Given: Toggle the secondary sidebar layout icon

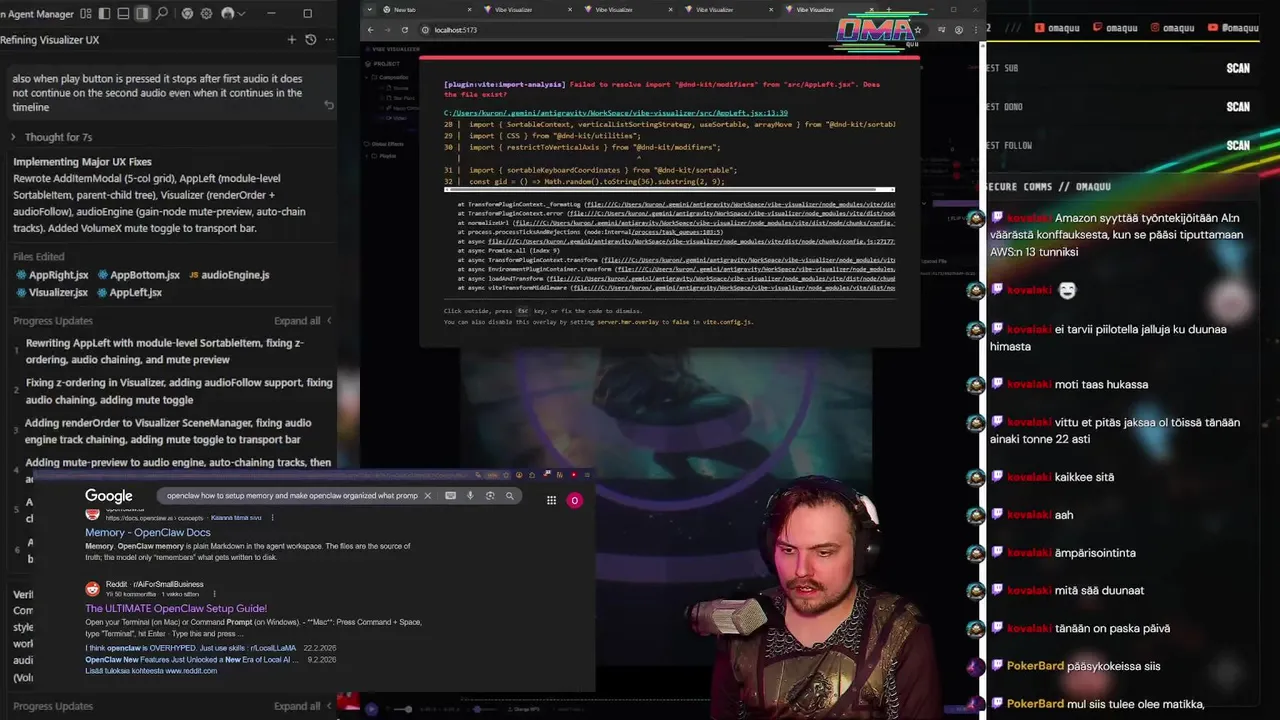Looking at the screenshot, I should click(x=142, y=13).
